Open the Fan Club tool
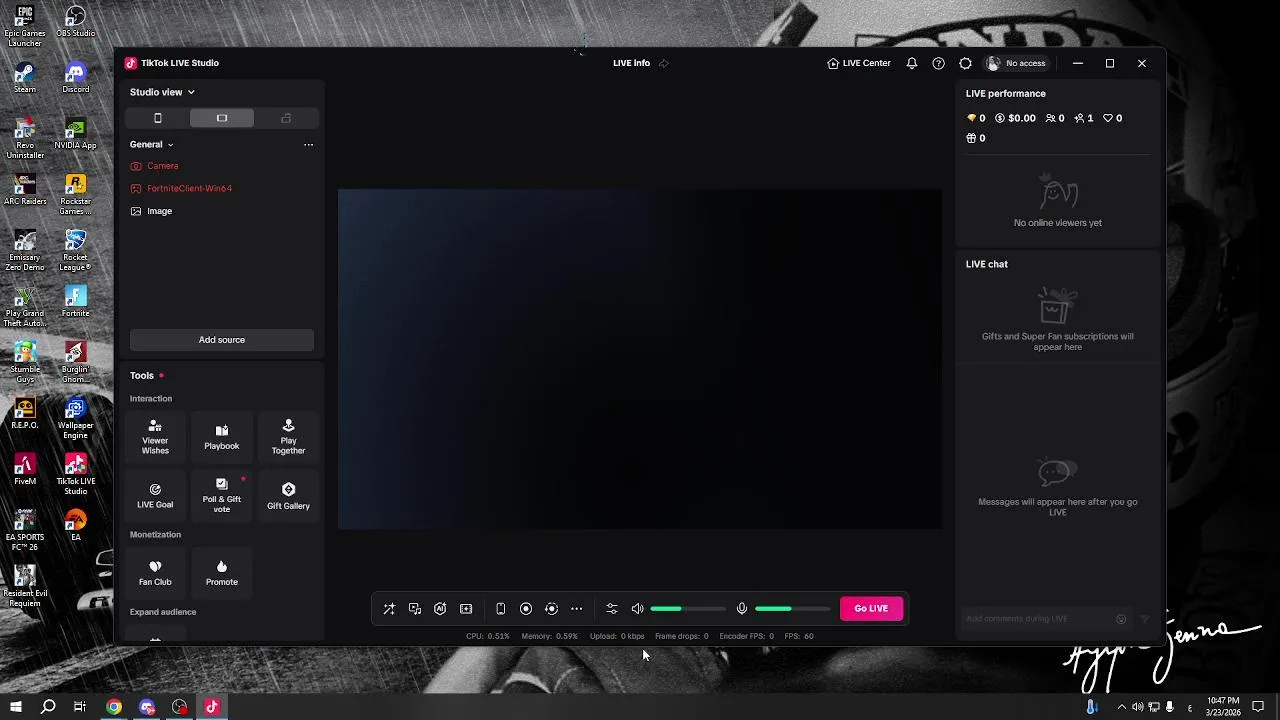The height and width of the screenshot is (720, 1280). click(155, 573)
